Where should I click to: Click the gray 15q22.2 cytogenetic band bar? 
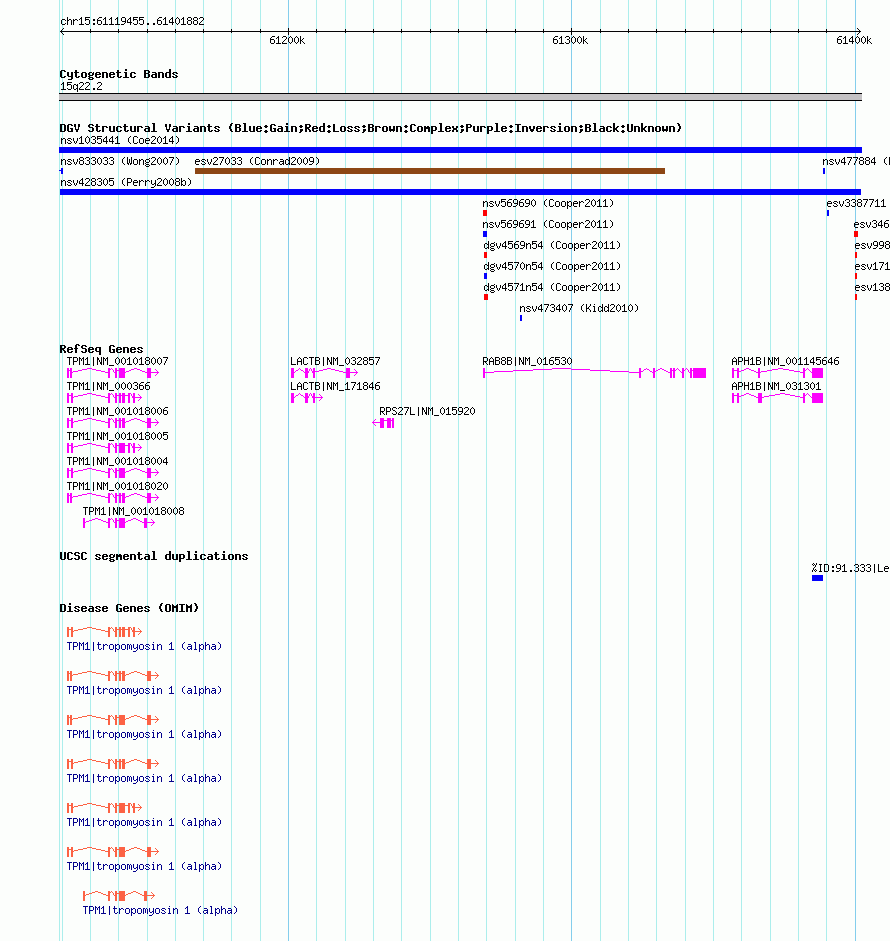pos(460,97)
